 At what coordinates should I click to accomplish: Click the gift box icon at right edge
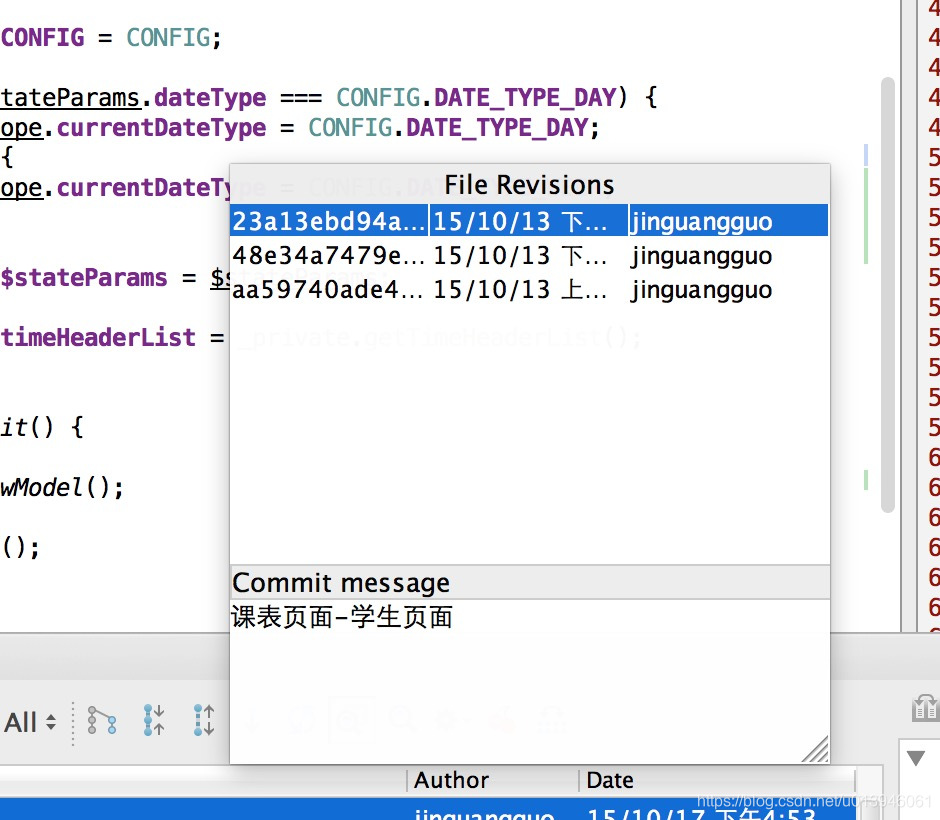point(925,708)
